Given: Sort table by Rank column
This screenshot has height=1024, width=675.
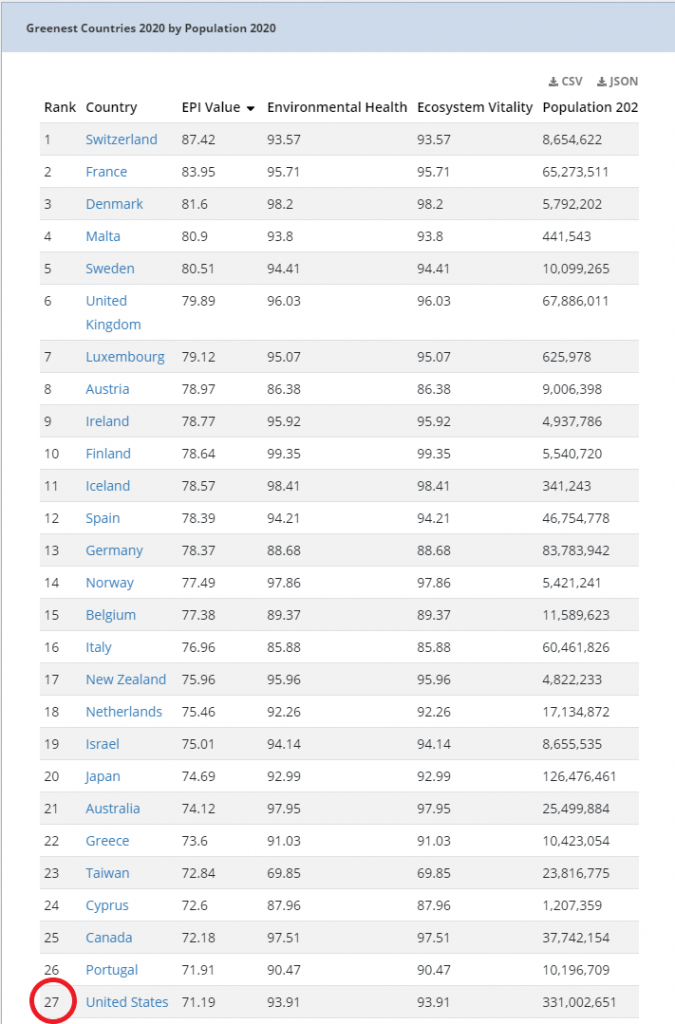Looking at the screenshot, I should coord(60,108).
